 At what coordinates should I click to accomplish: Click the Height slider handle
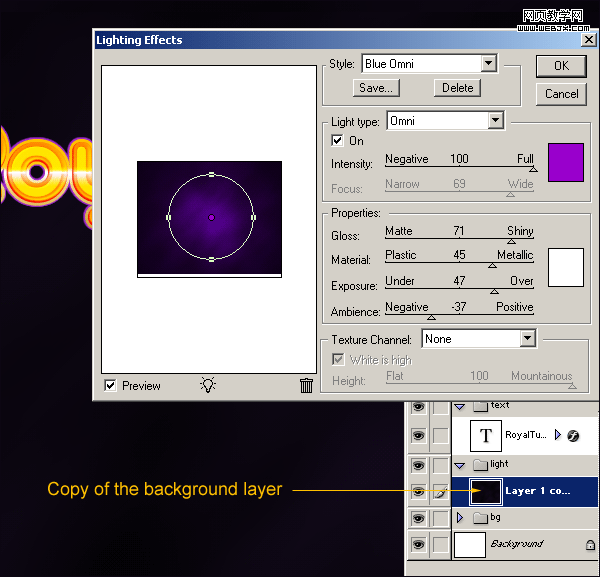coord(572,386)
